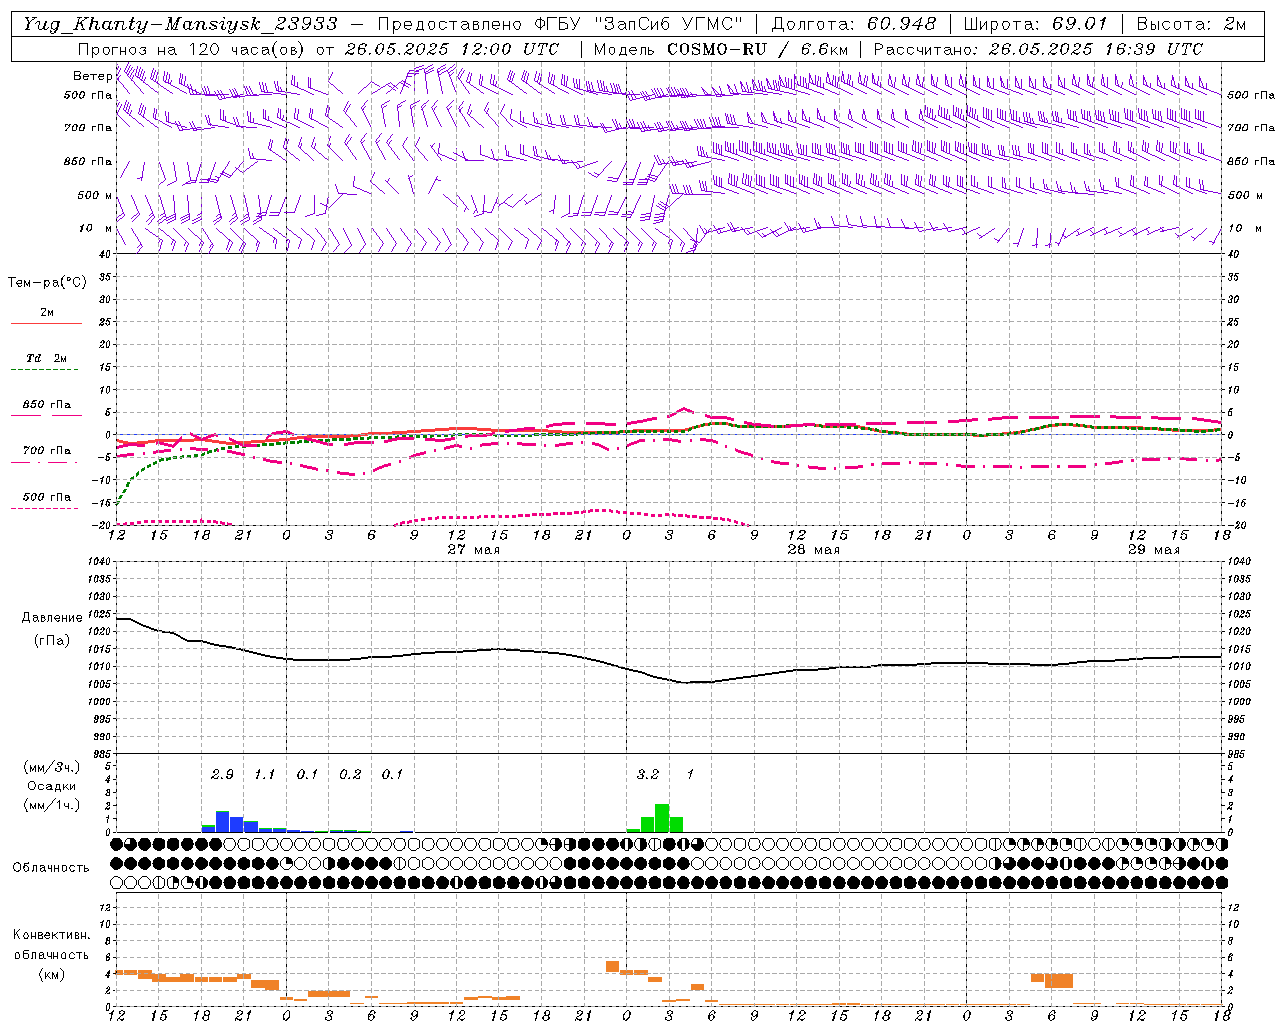Image resolution: width=1280 pixels, height=1024 pixels.
Task: Click the tallest green precipitation bar
Action: pyautogui.click(x=662, y=818)
